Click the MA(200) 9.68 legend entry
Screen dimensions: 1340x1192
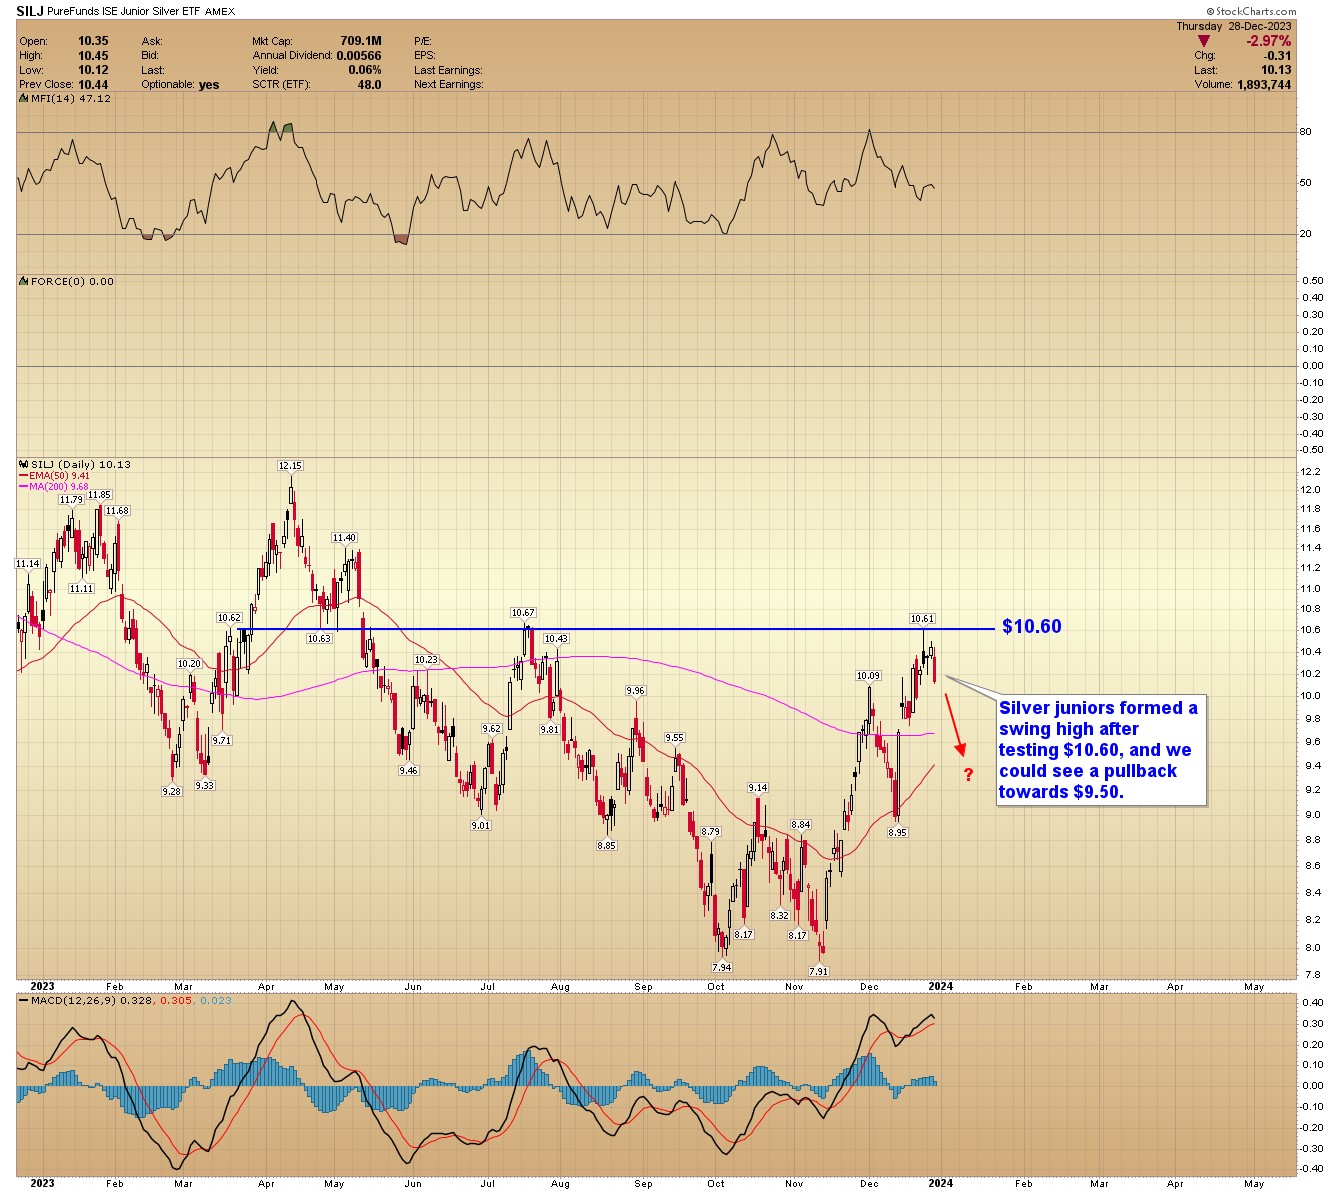54,486
